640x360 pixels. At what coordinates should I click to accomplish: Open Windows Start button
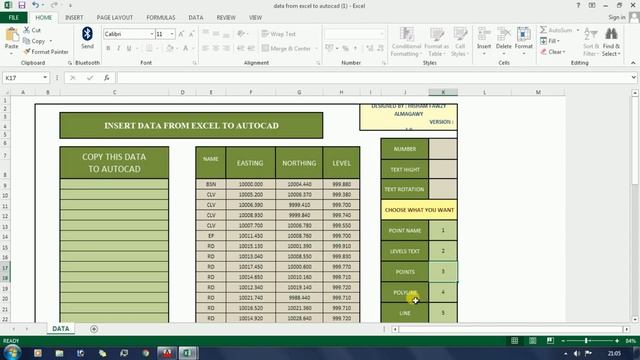(12, 353)
